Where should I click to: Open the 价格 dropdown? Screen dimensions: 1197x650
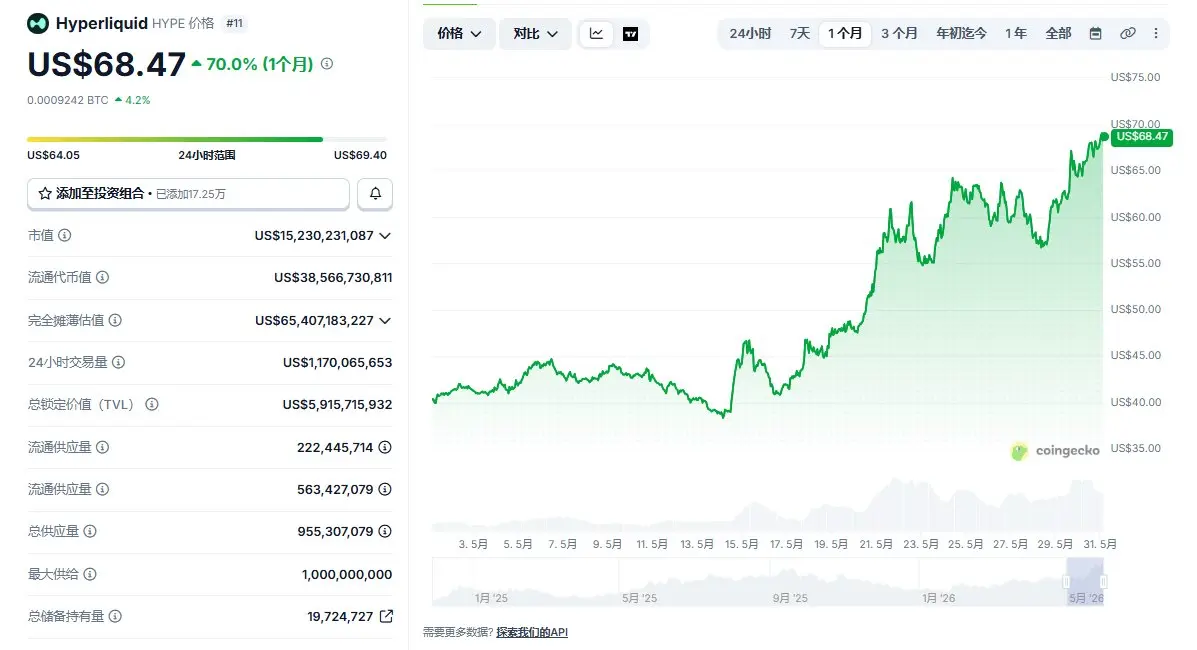pos(459,34)
